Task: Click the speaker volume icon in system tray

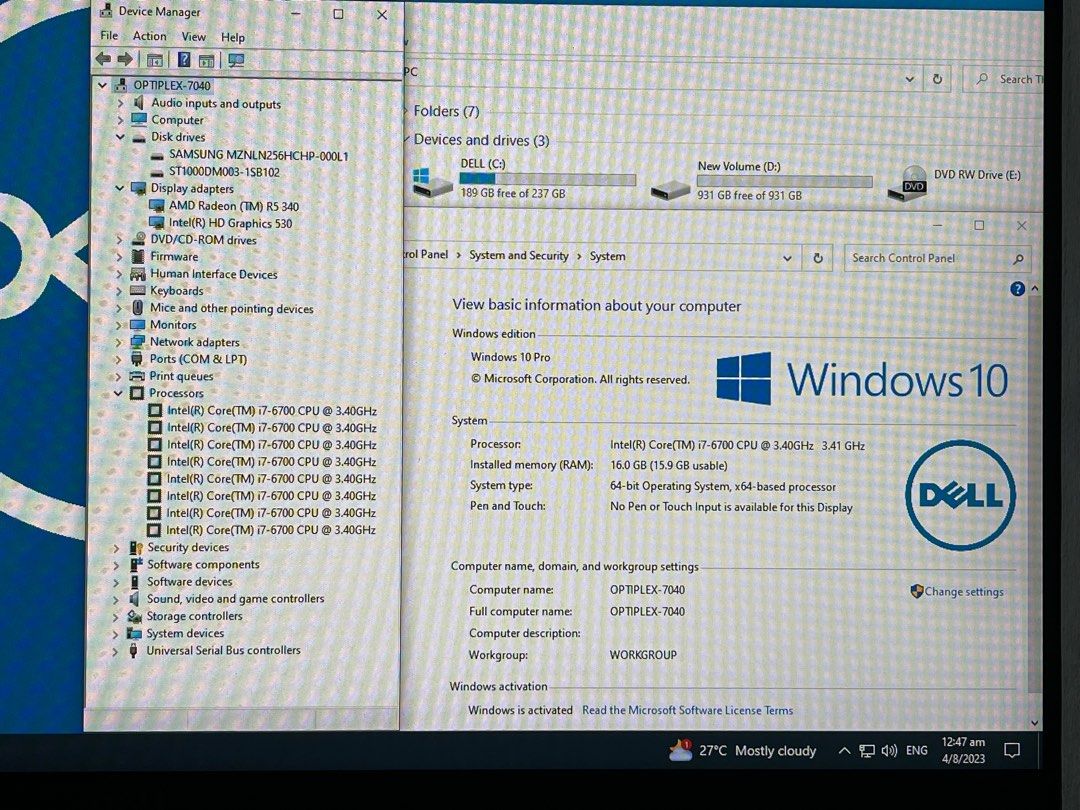Action: tap(890, 750)
